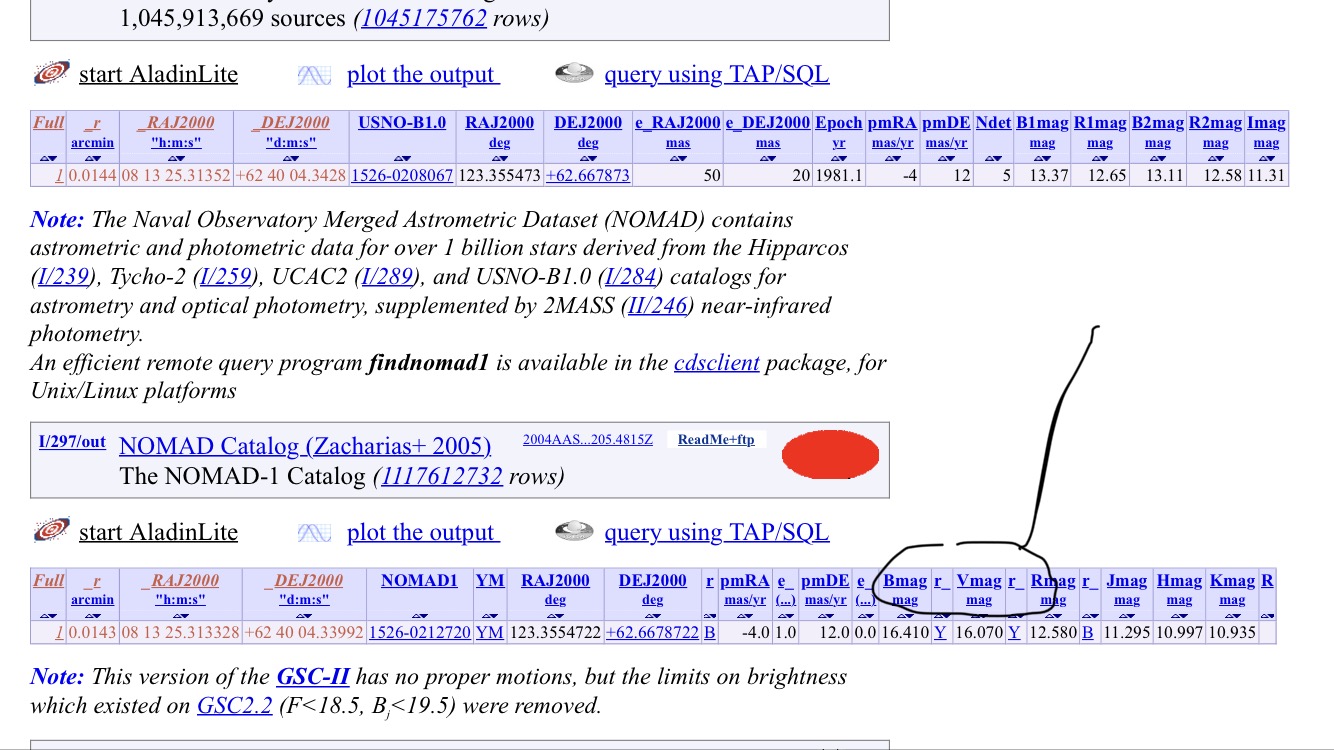Sort by the Kmag column using its arrows
Viewport: 1334px width, 750px height.
(x=1231, y=616)
